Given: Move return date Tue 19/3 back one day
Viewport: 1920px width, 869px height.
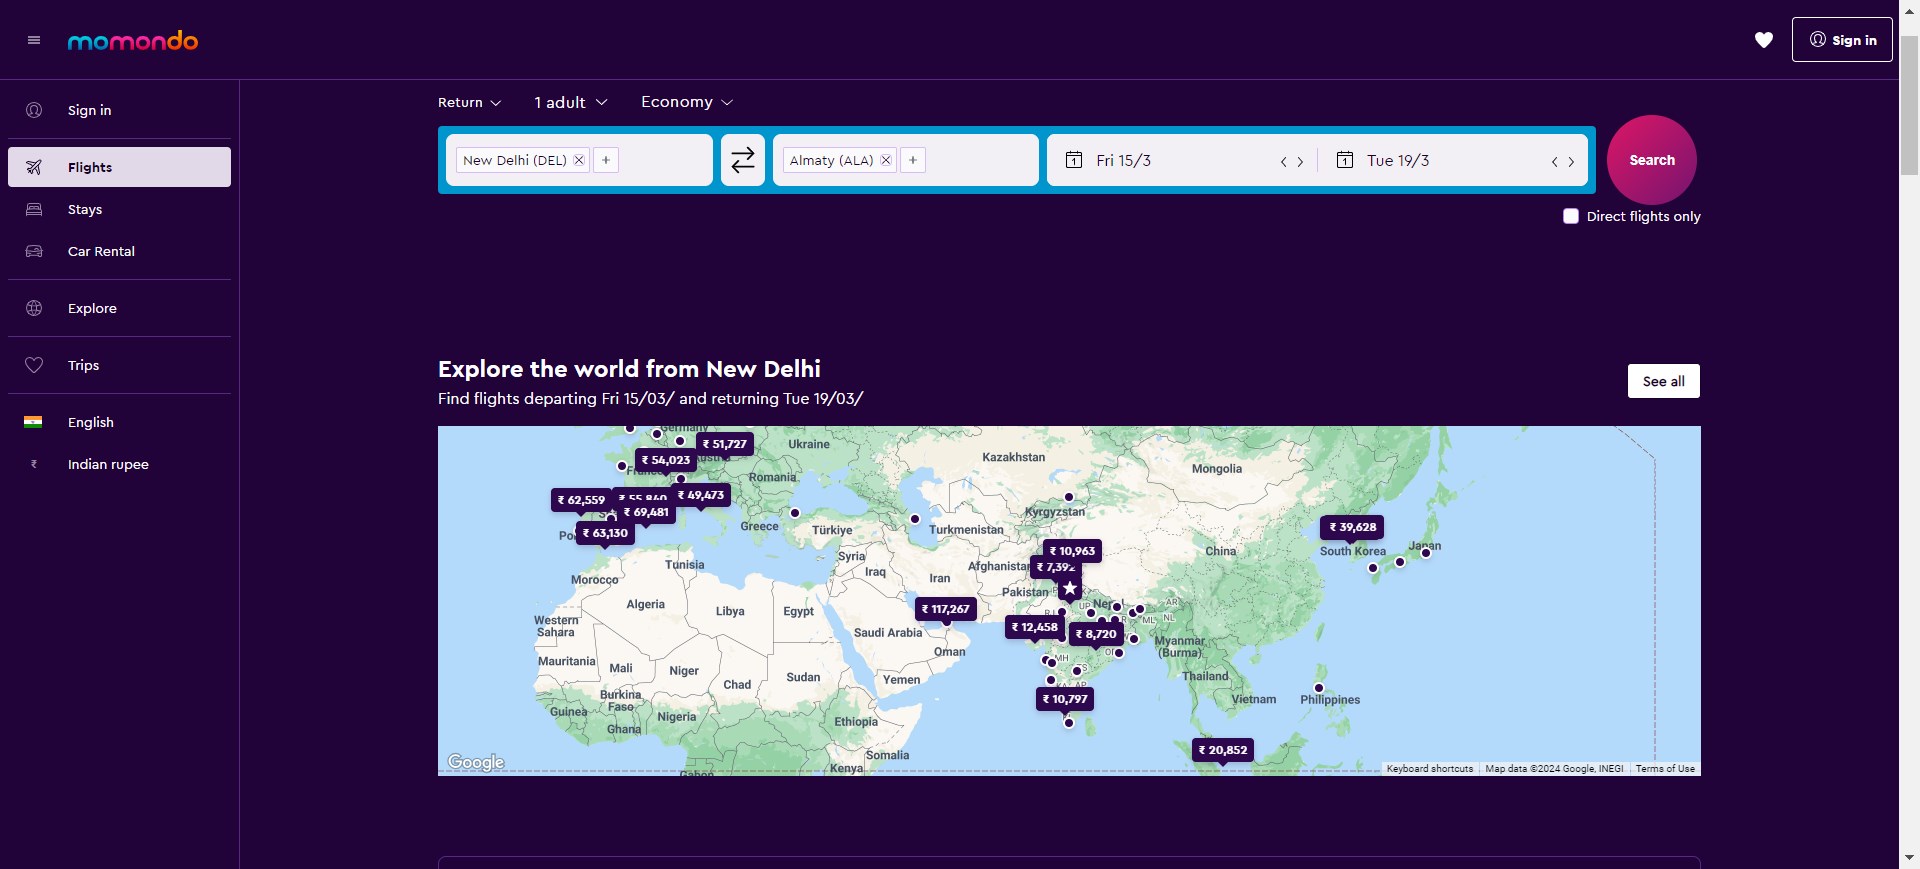Looking at the screenshot, I should coord(1555,161).
